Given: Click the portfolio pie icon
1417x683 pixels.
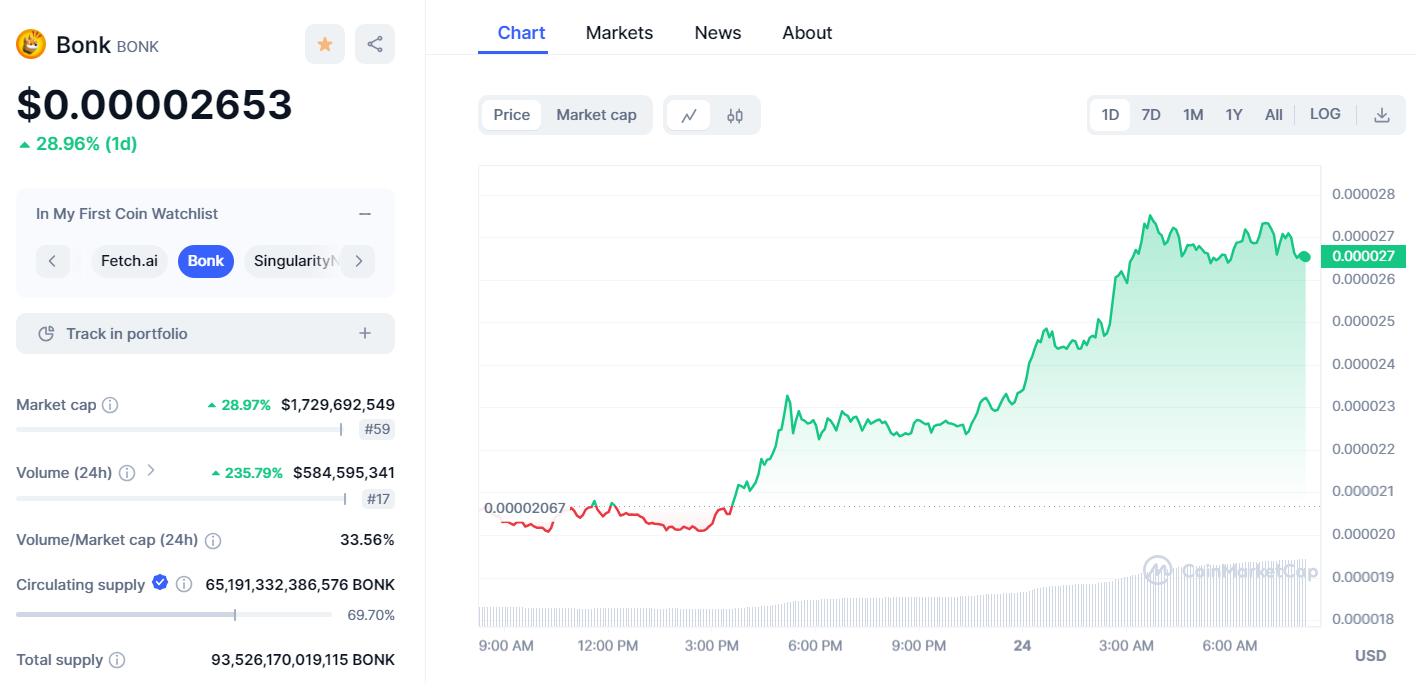Looking at the screenshot, I should [46, 334].
